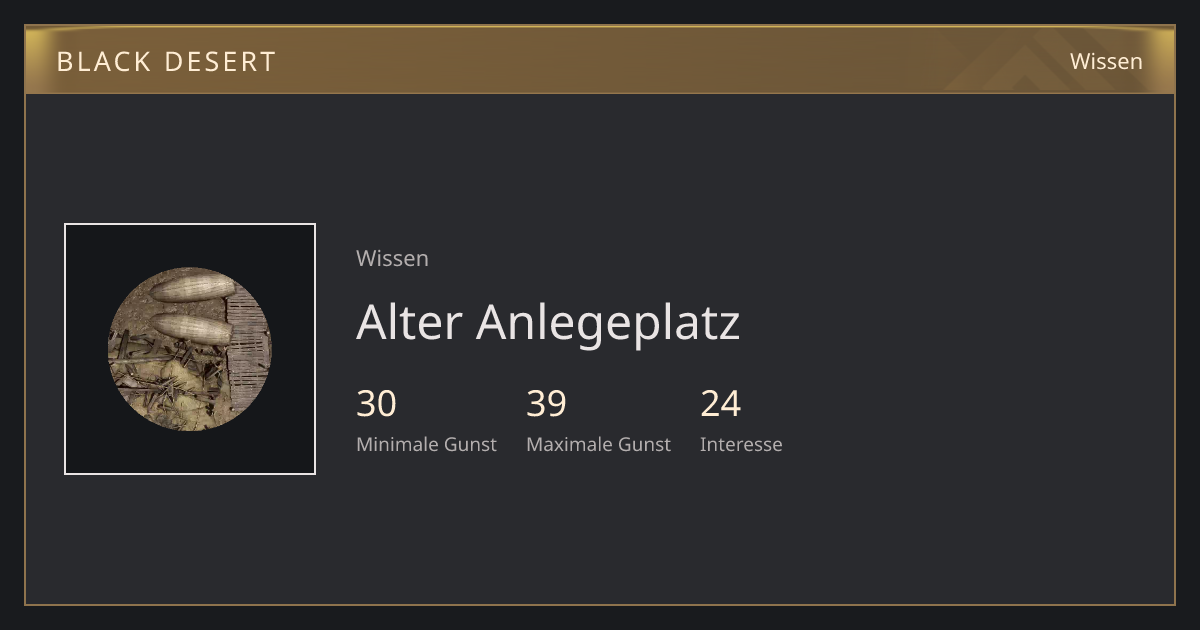Click the Interesse label
This screenshot has height=630, width=1200.
[x=741, y=444]
